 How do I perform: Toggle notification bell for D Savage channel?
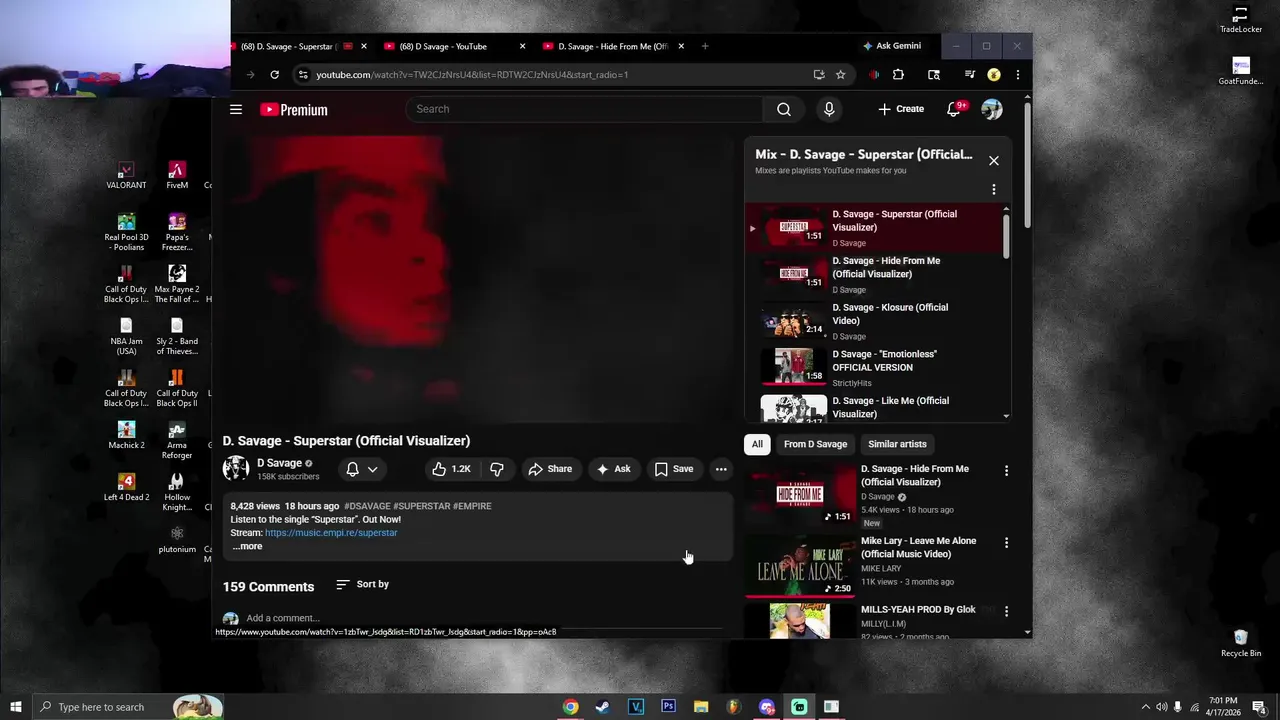click(361, 469)
